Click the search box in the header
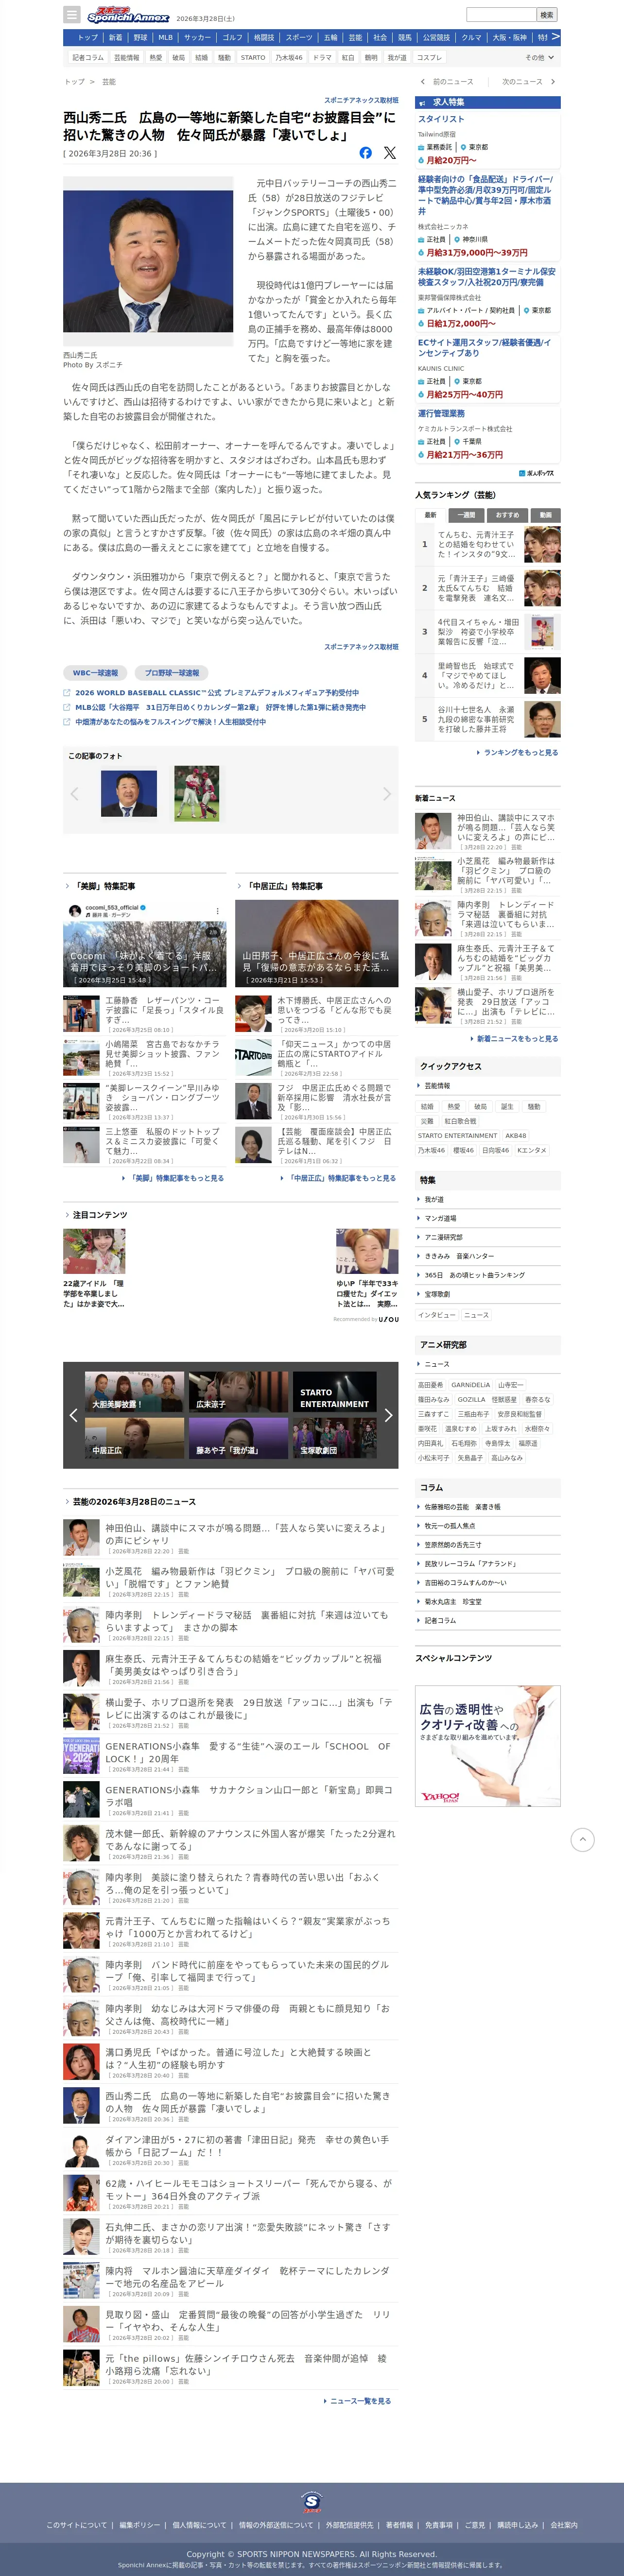This screenshot has height=2576, width=624. [501, 15]
